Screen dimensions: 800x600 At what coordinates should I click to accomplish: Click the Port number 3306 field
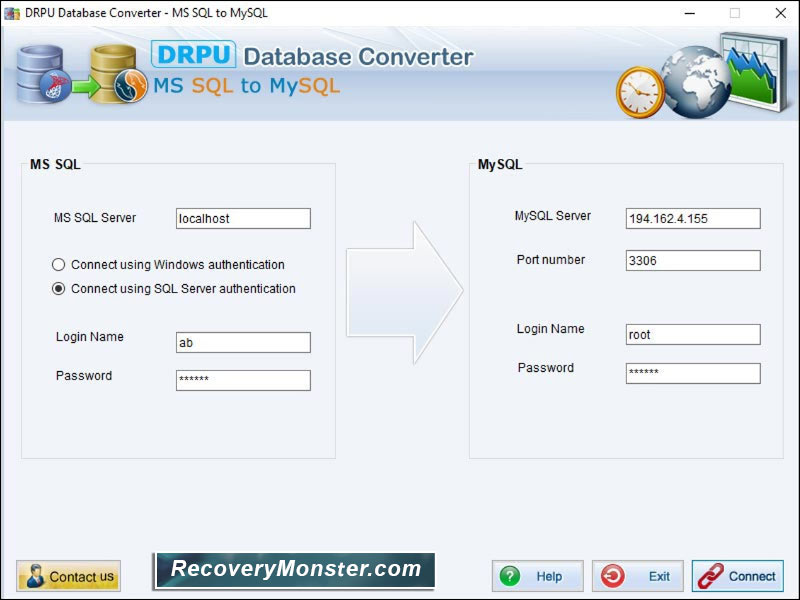693,260
